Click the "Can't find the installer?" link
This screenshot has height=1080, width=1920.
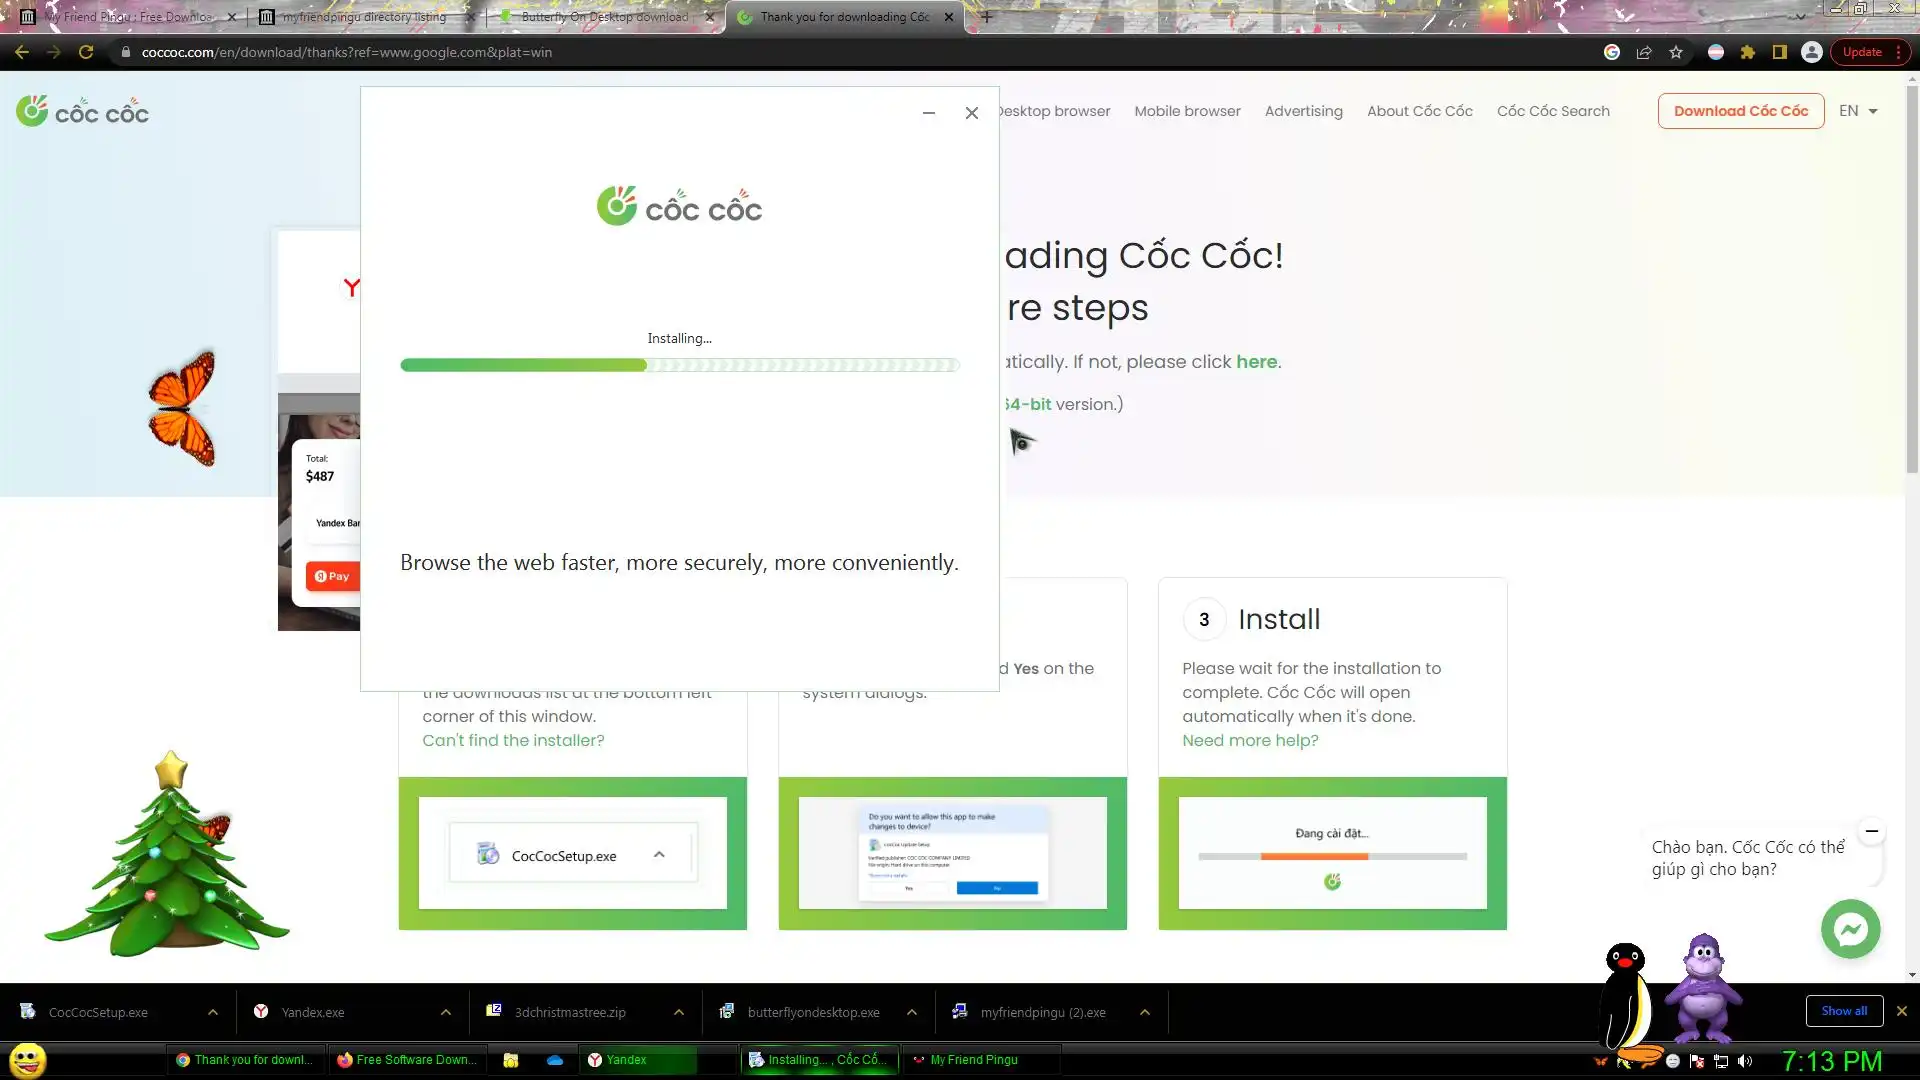pyautogui.click(x=513, y=740)
